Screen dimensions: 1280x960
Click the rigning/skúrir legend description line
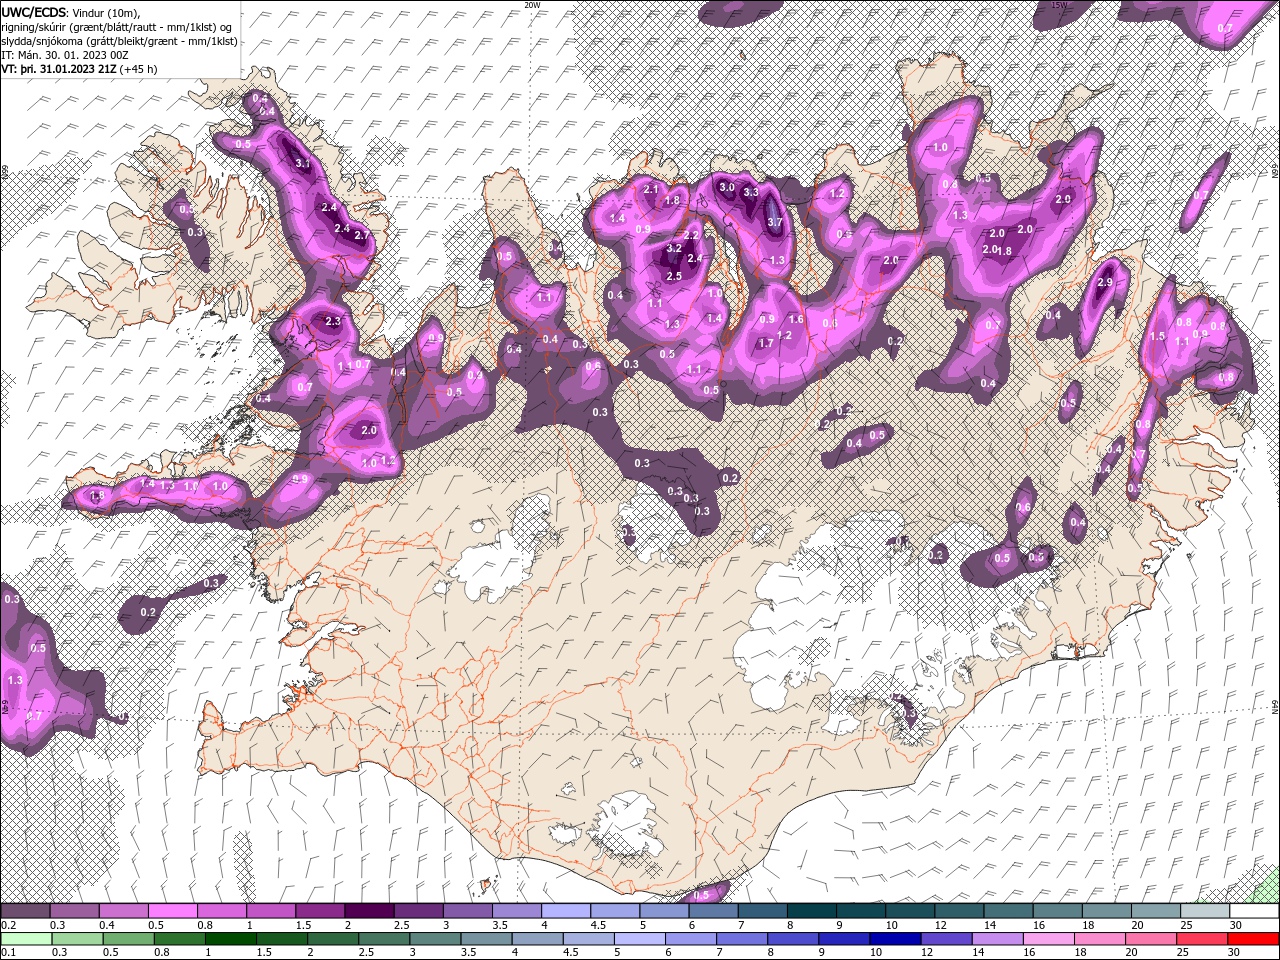point(117,27)
